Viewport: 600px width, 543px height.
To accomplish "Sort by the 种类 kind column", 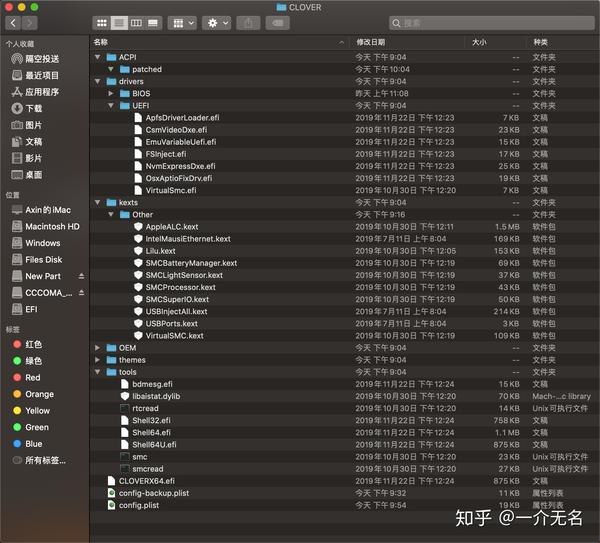I will [x=562, y=42].
